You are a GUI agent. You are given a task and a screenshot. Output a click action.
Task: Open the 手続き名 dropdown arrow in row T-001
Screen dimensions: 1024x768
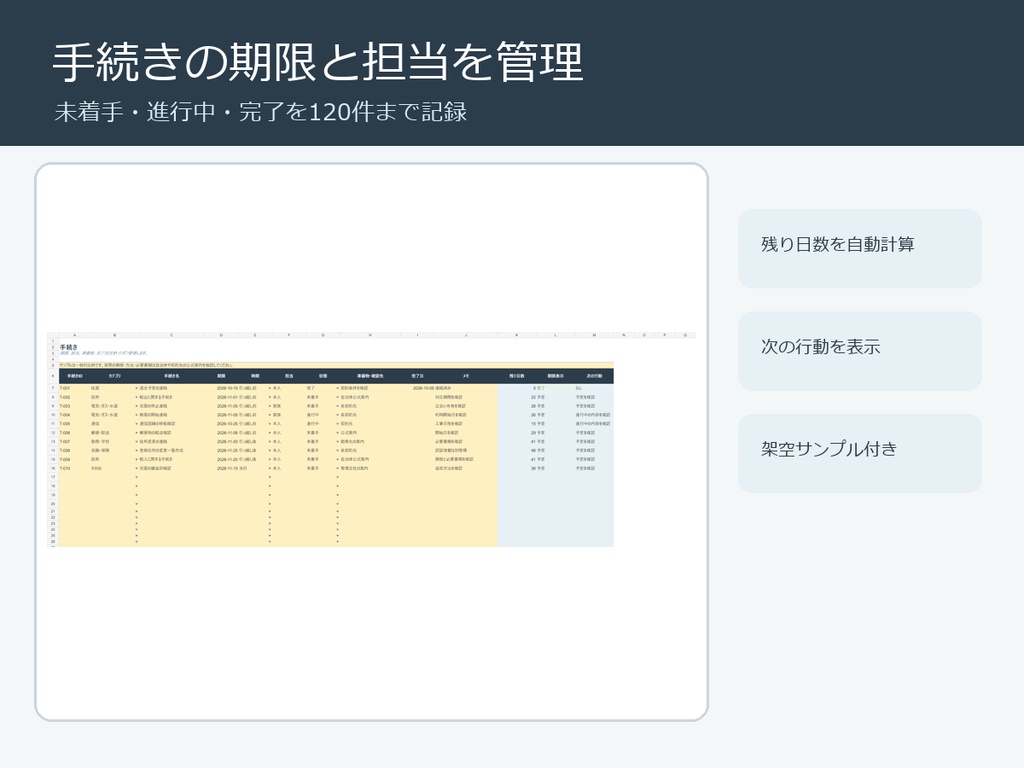click(136, 388)
